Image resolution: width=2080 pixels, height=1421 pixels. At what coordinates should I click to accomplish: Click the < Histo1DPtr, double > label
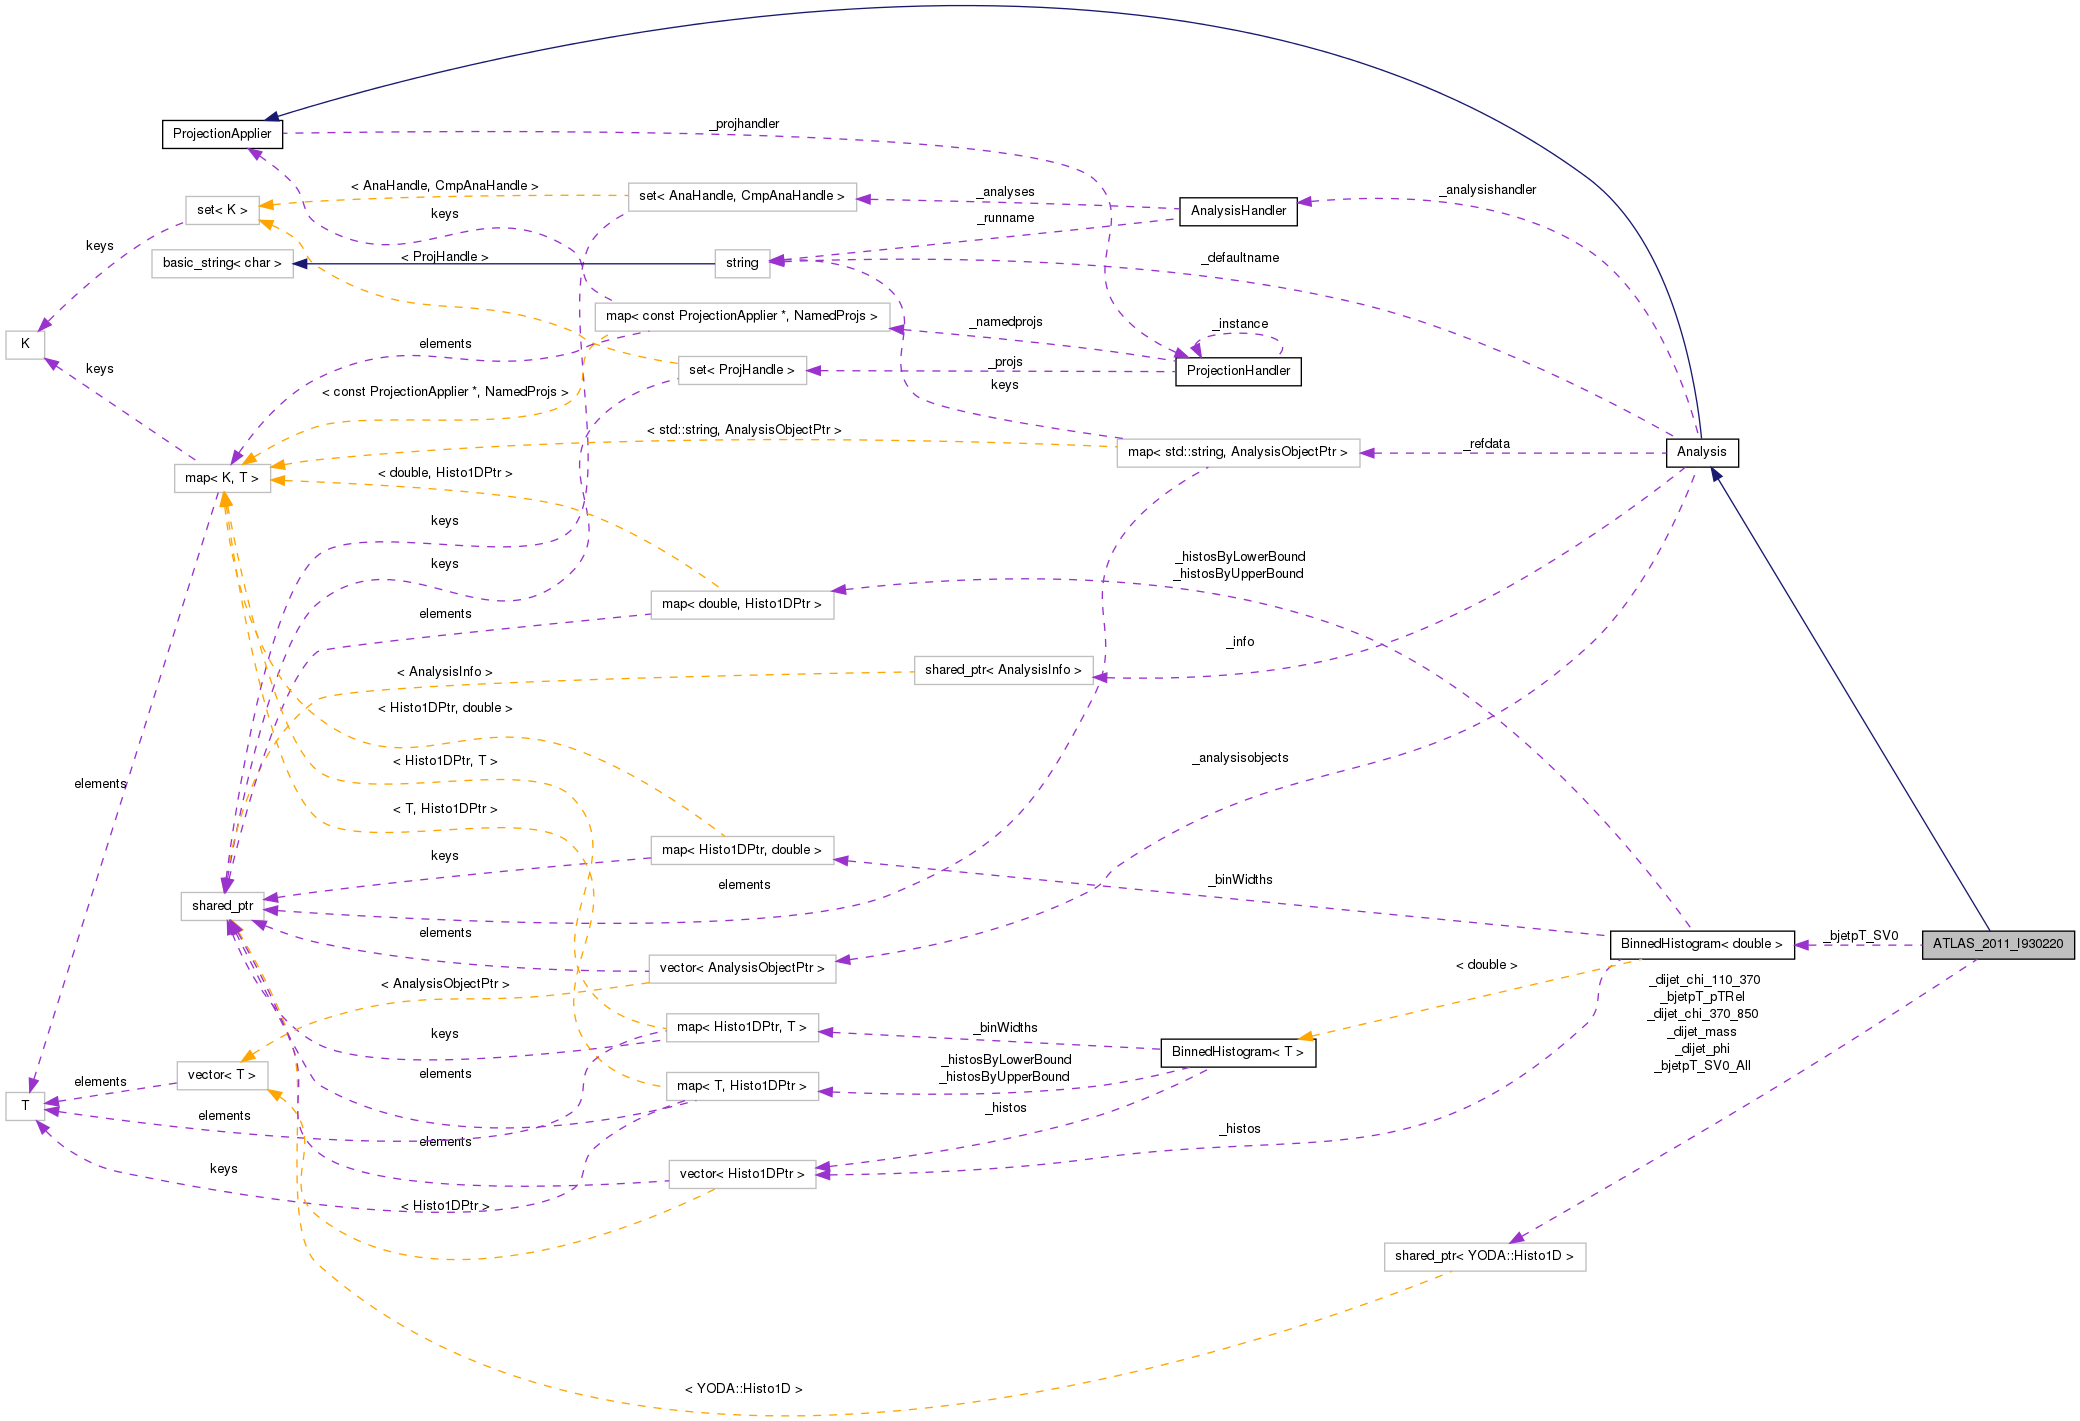pos(445,708)
